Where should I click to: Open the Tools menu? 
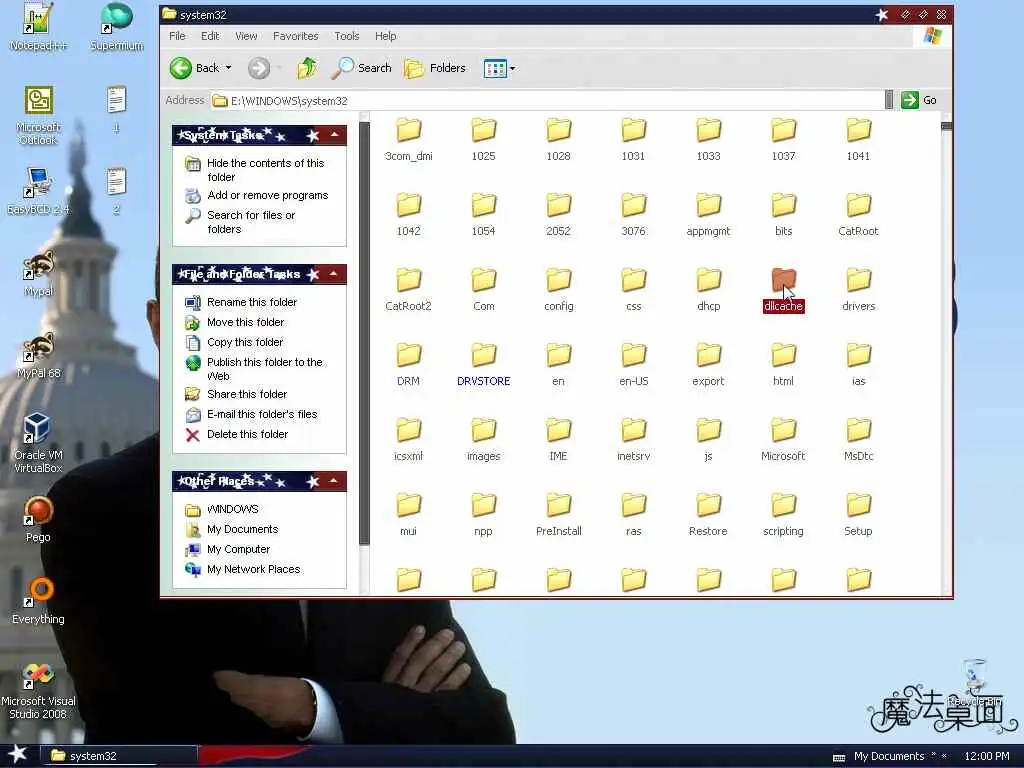(347, 36)
